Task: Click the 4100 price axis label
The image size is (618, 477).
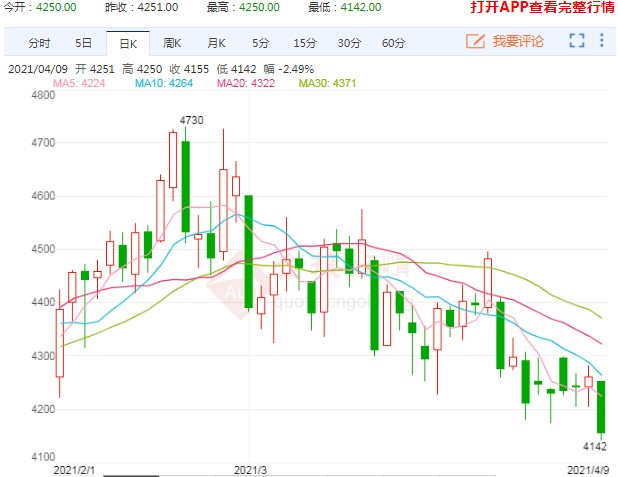Action: (43, 457)
